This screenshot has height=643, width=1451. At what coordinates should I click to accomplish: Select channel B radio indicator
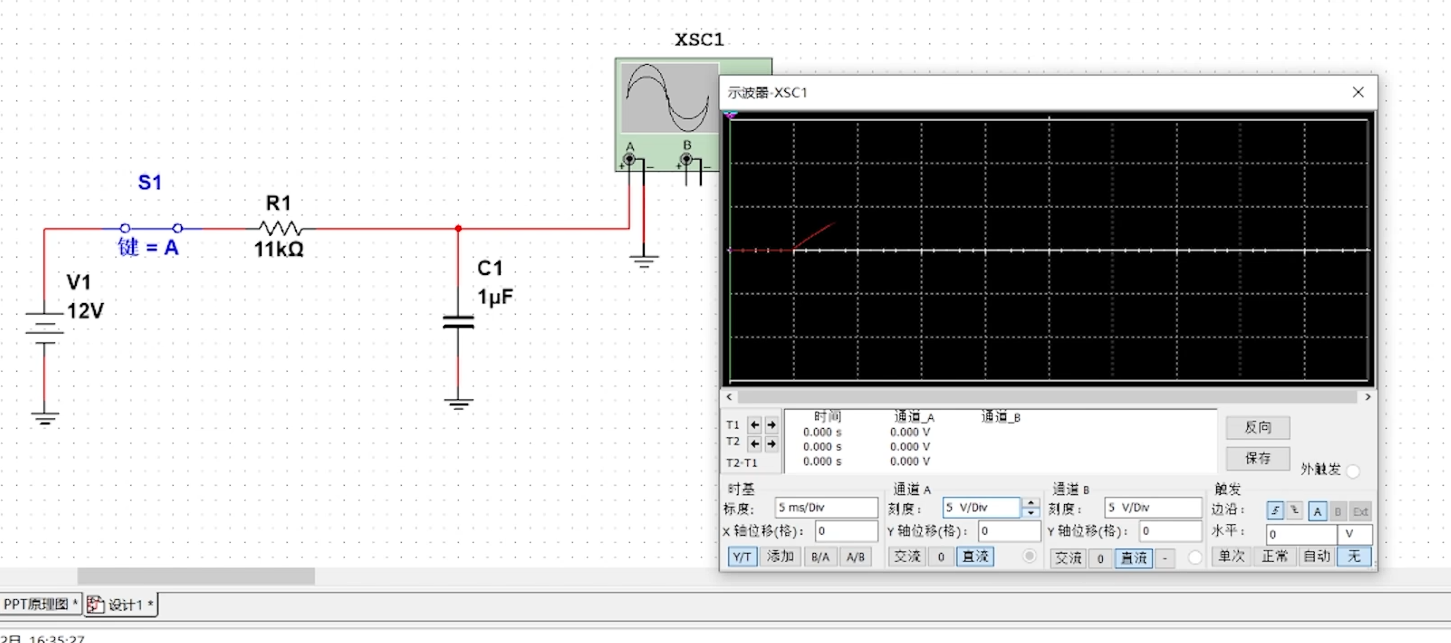[1195, 558]
